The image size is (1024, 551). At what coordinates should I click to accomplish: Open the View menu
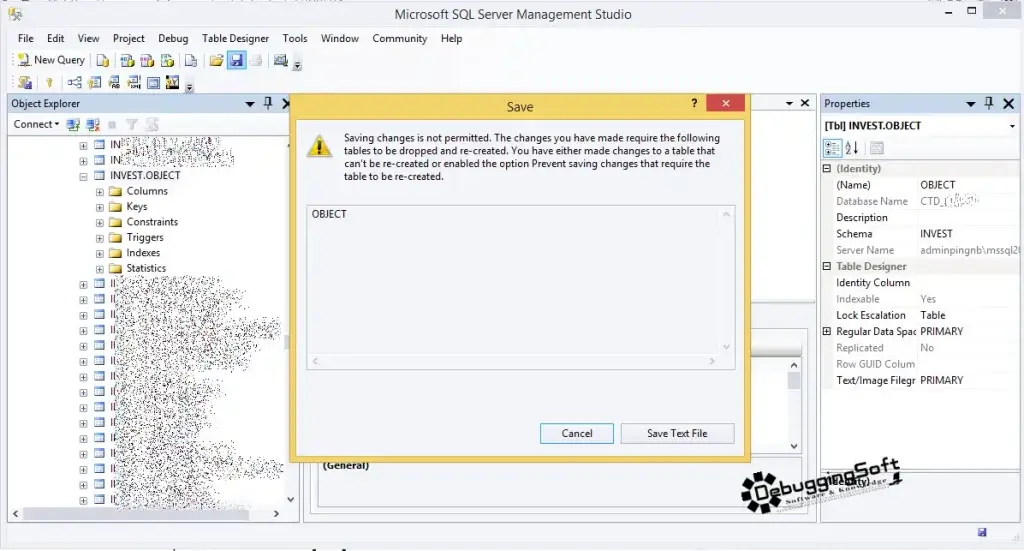tap(88, 39)
